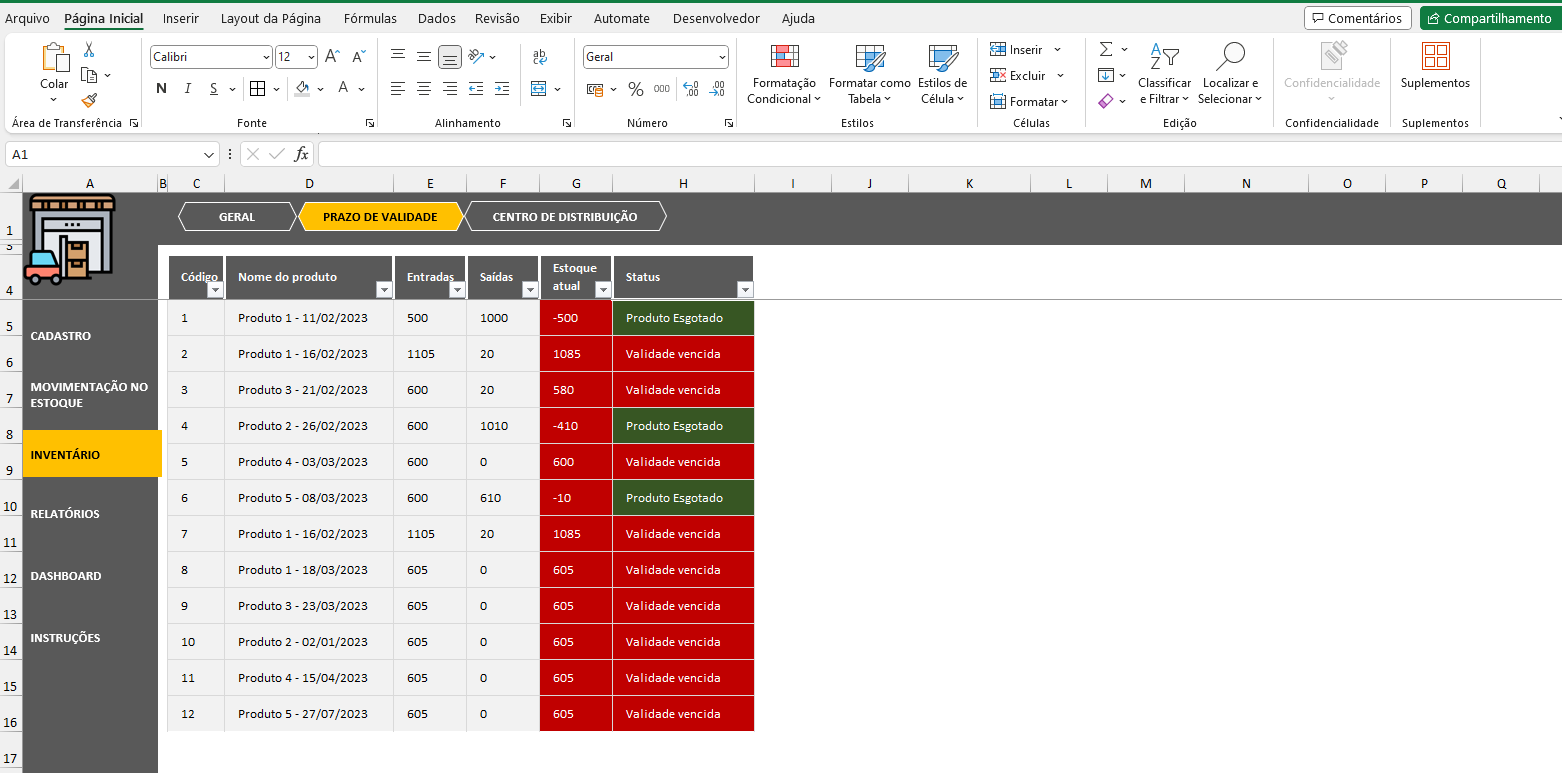Click the Comentários button

pyautogui.click(x=1358, y=18)
